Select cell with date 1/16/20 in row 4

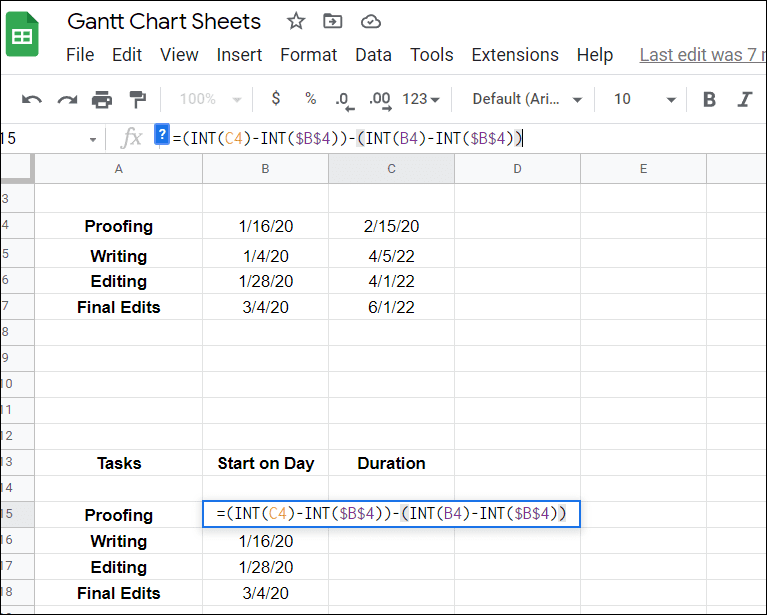[266, 226]
